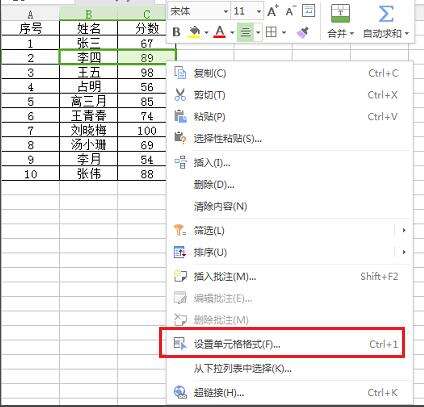This screenshot has height=407, width=424.
Task: Select 插入(I)... menu entry
Action: point(289,163)
